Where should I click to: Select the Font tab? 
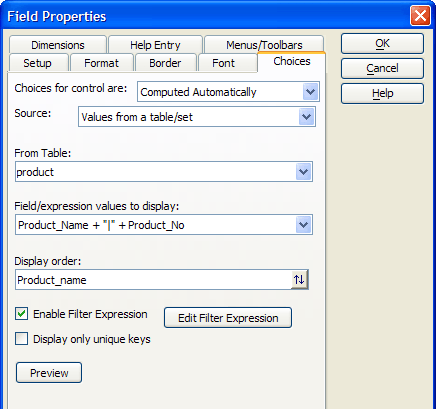(x=224, y=63)
